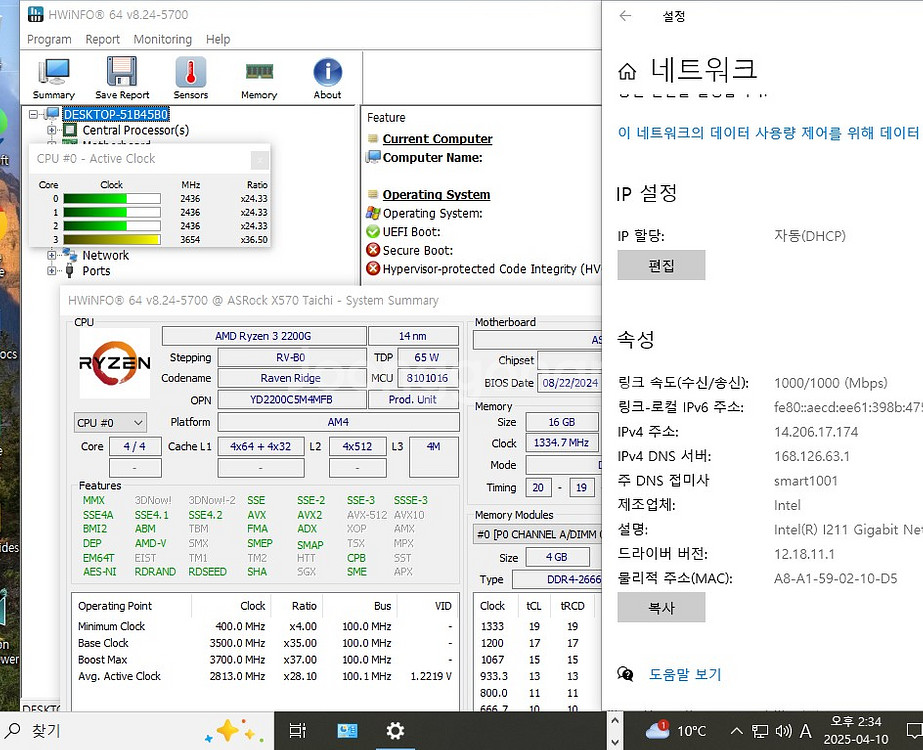Click the Settings home icon
923x750 pixels.
pos(627,71)
